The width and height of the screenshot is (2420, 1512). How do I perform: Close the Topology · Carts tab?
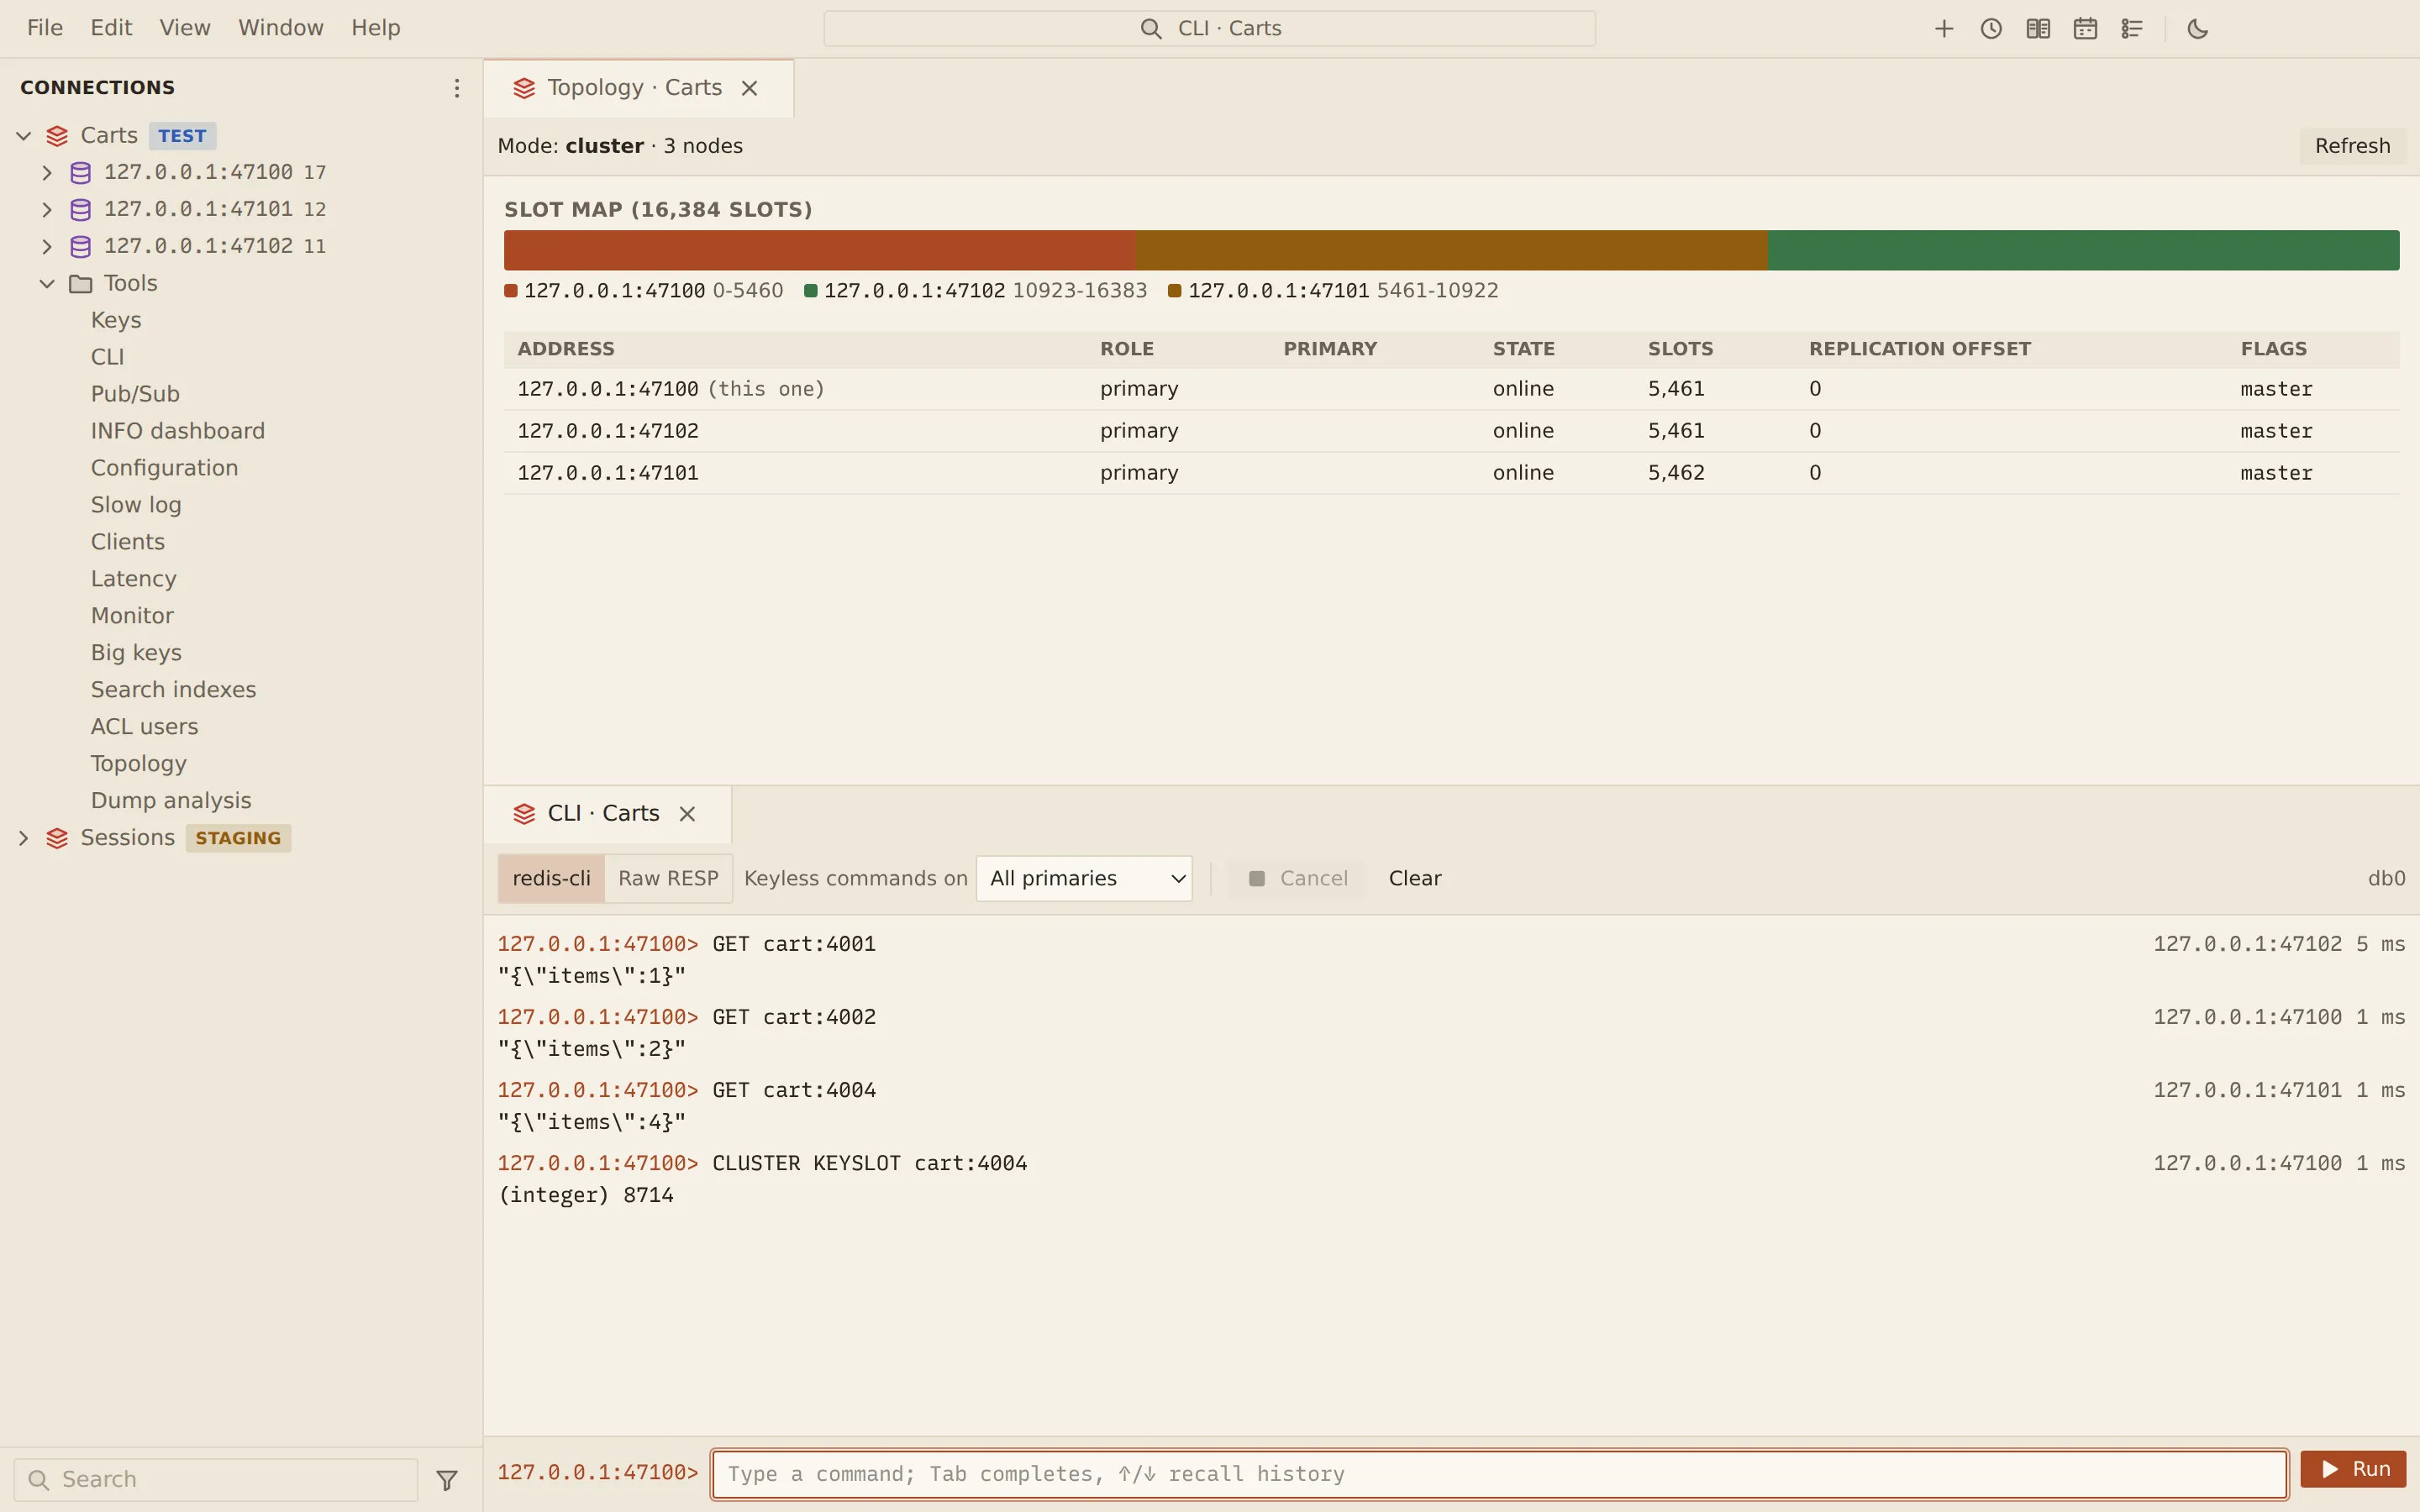[x=749, y=88]
